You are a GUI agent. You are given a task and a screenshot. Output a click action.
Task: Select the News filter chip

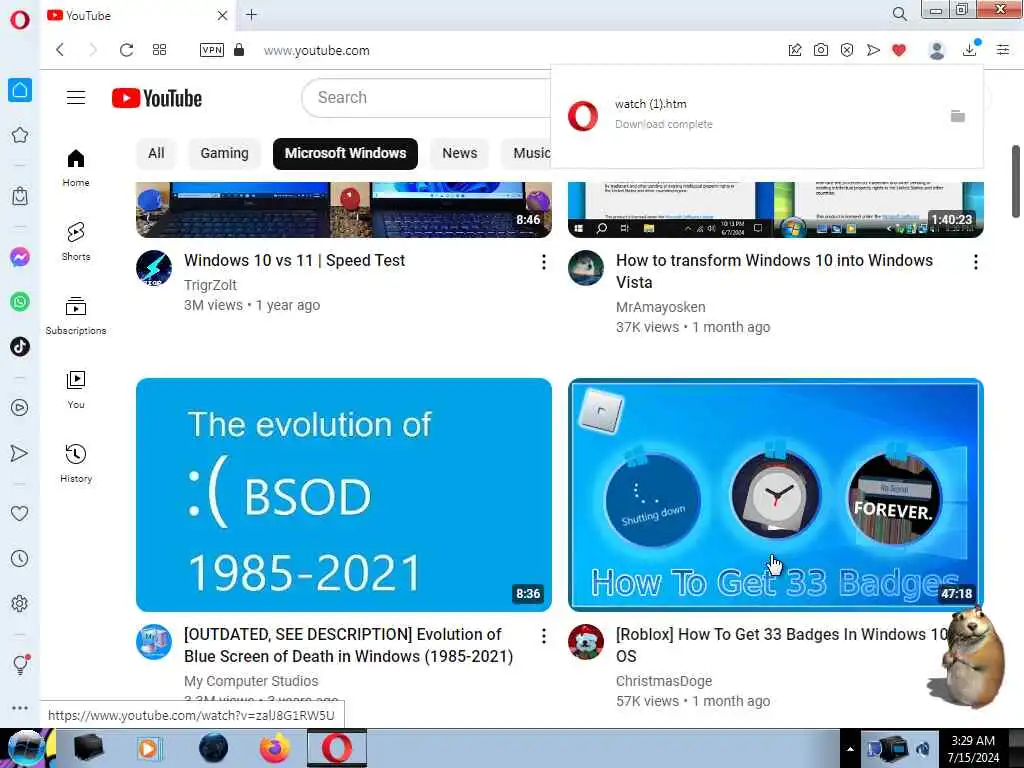460,153
